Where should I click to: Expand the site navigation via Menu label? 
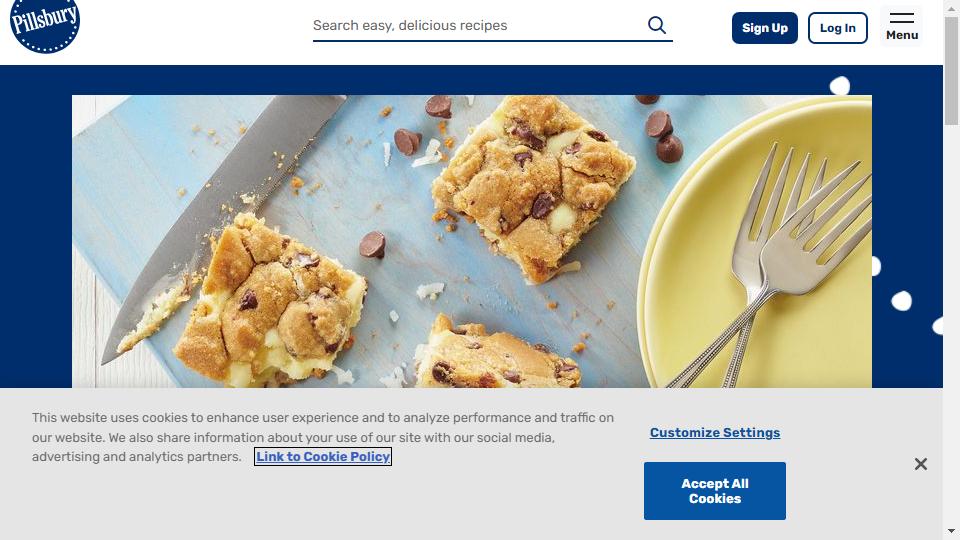click(x=902, y=36)
